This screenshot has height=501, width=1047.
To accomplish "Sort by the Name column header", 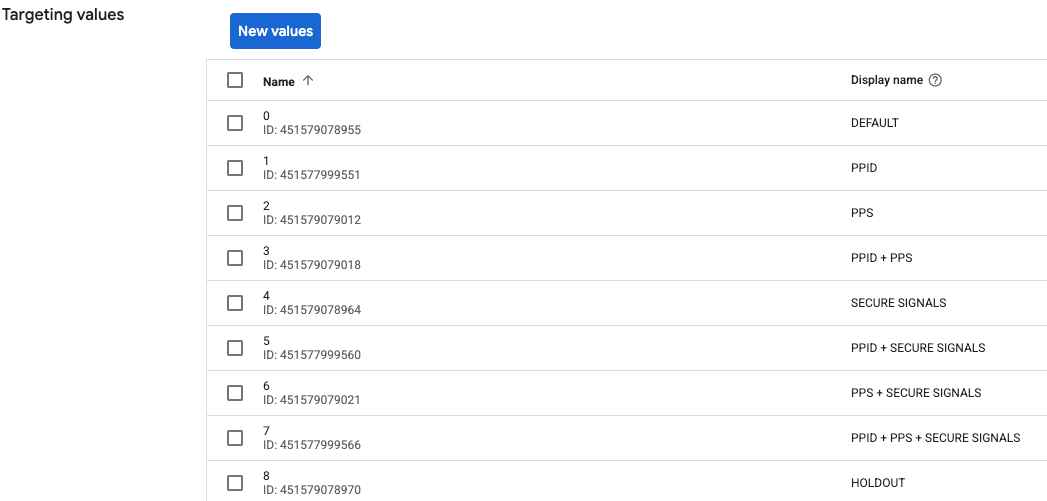I will (279, 81).
